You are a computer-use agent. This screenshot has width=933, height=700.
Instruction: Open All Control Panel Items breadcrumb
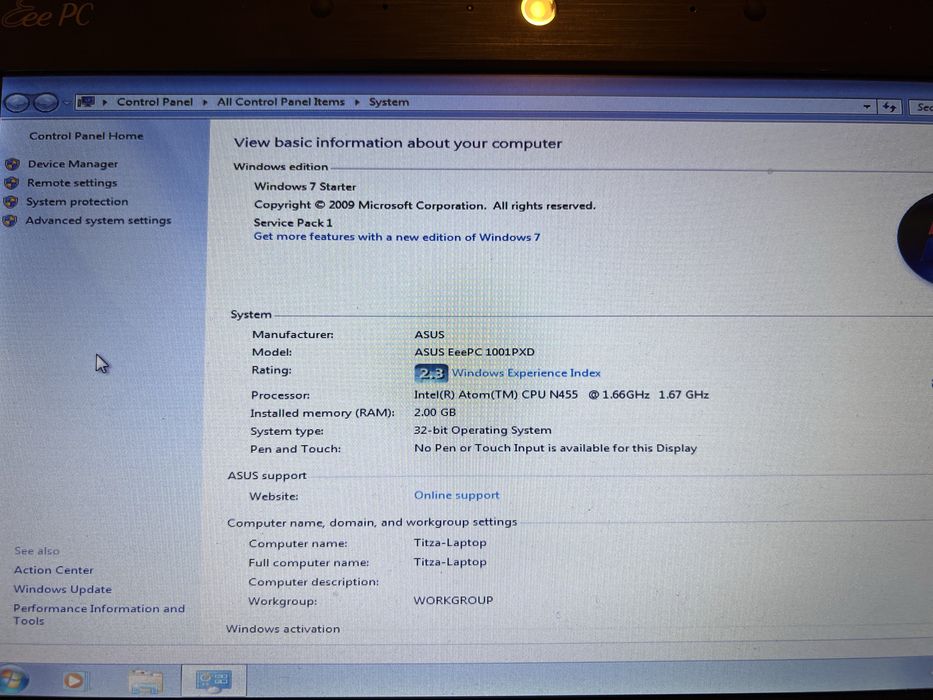pos(281,102)
